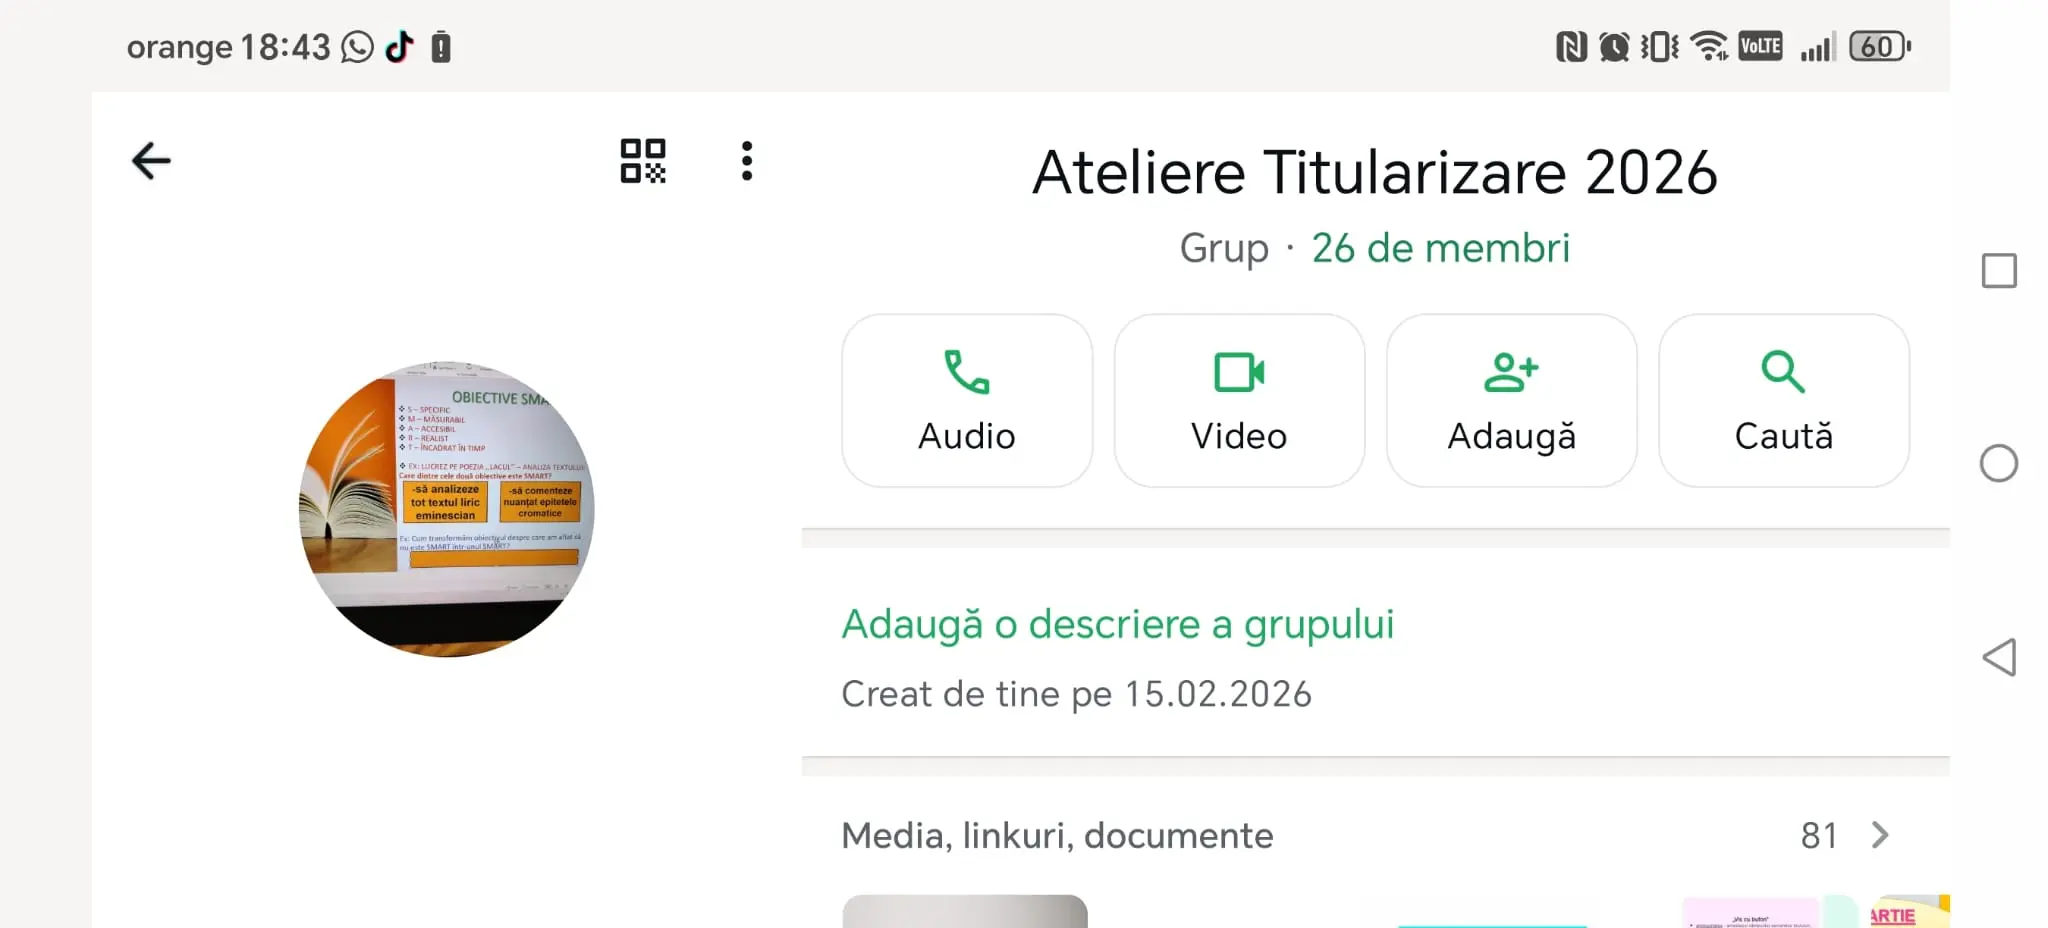The height and width of the screenshot is (928, 2048).
Task: Open the three-dot more options menu
Action: pyautogui.click(x=746, y=161)
